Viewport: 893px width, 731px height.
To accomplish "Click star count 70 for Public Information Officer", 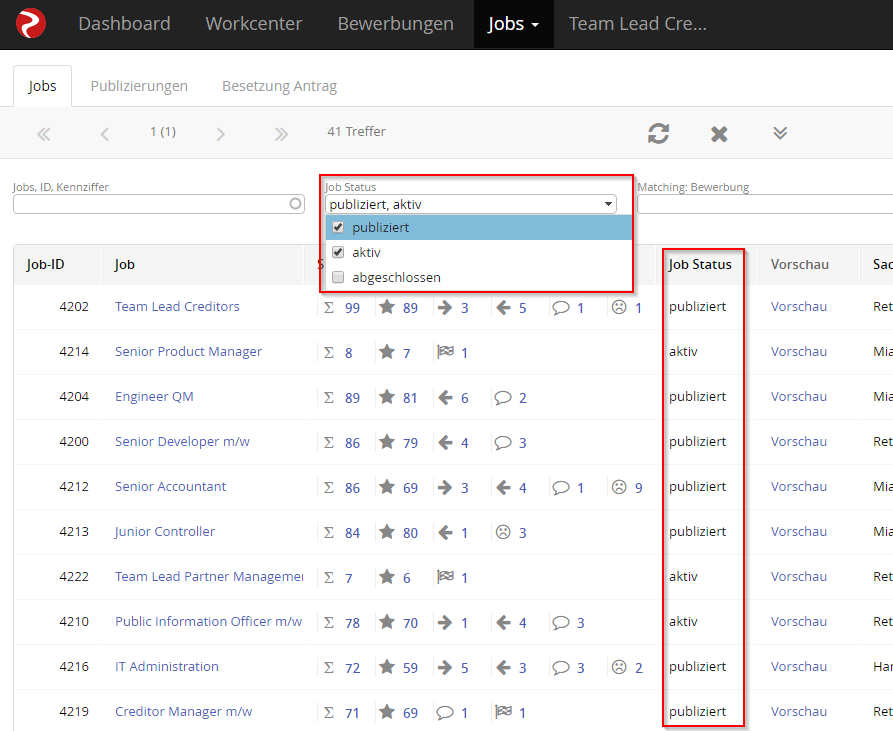I will coord(411,623).
